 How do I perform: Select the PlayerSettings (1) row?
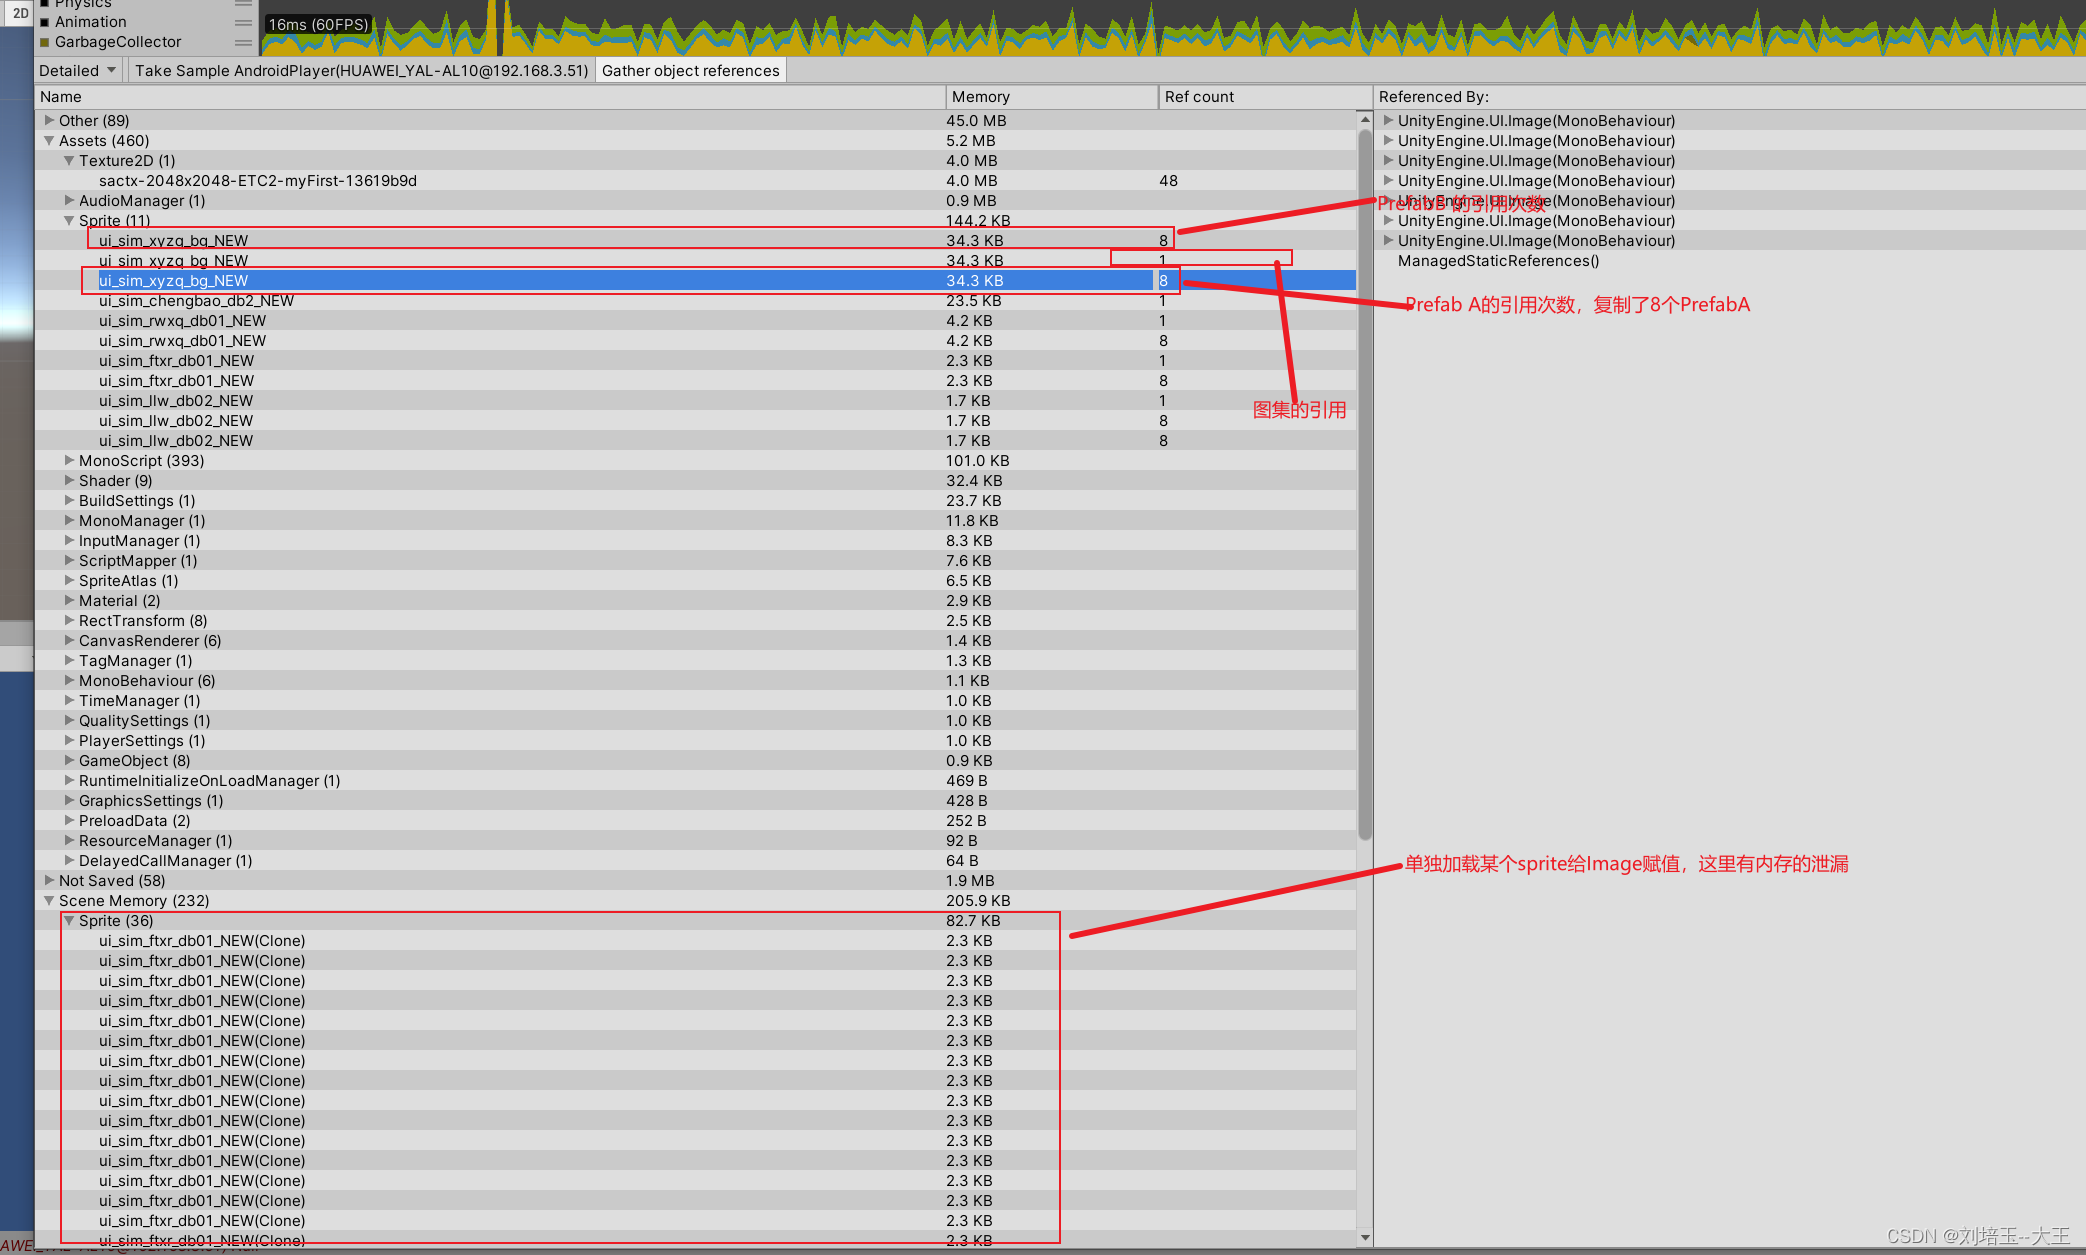coord(695,741)
